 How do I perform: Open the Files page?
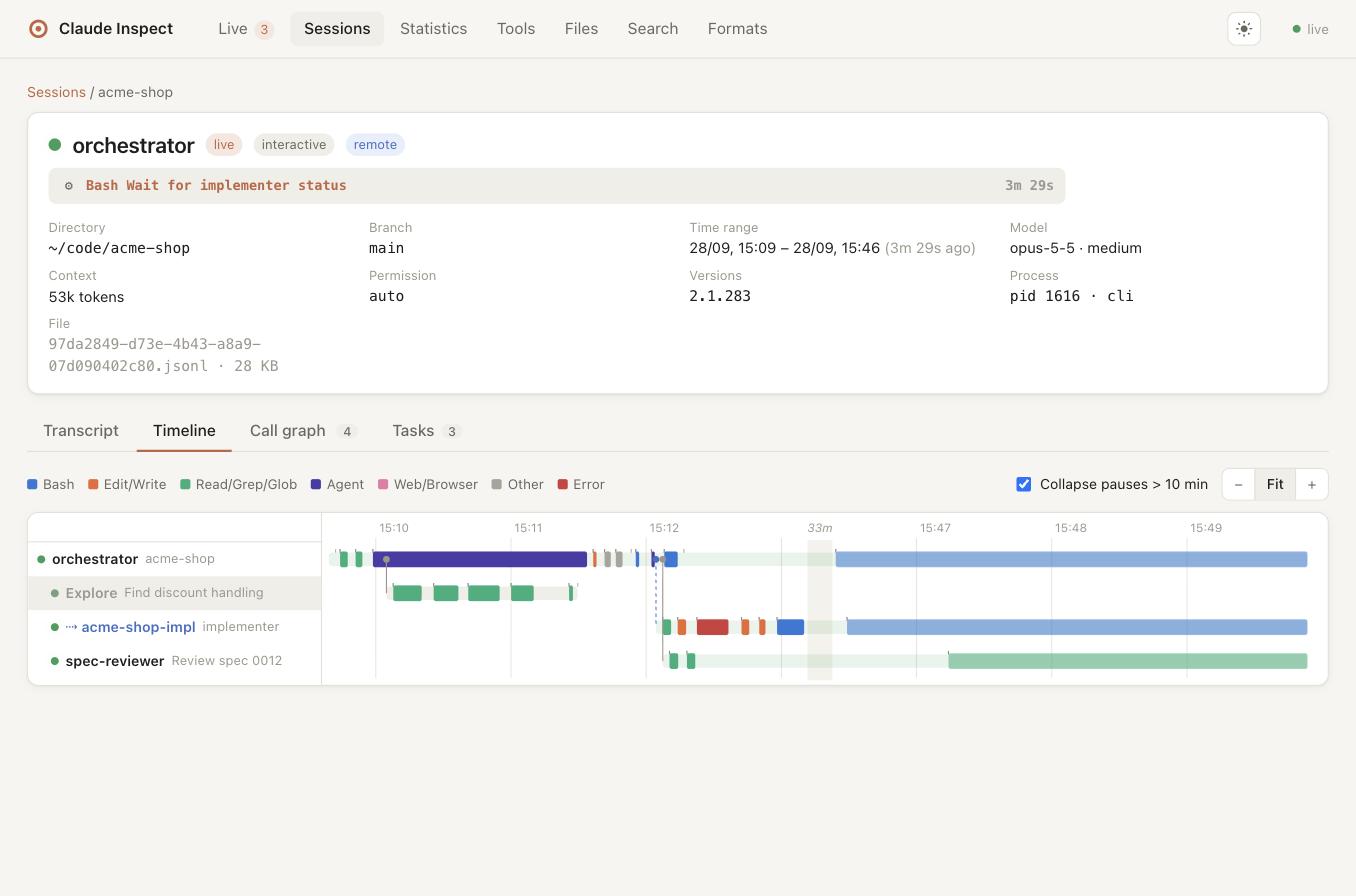tap(581, 29)
